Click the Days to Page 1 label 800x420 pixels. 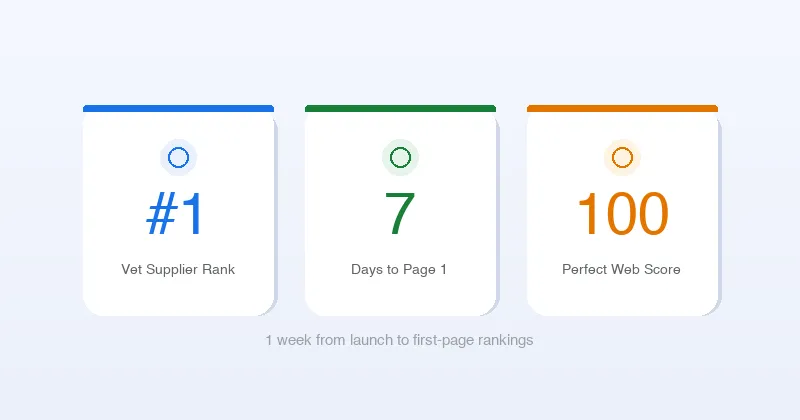pyautogui.click(x=399, y=270)
